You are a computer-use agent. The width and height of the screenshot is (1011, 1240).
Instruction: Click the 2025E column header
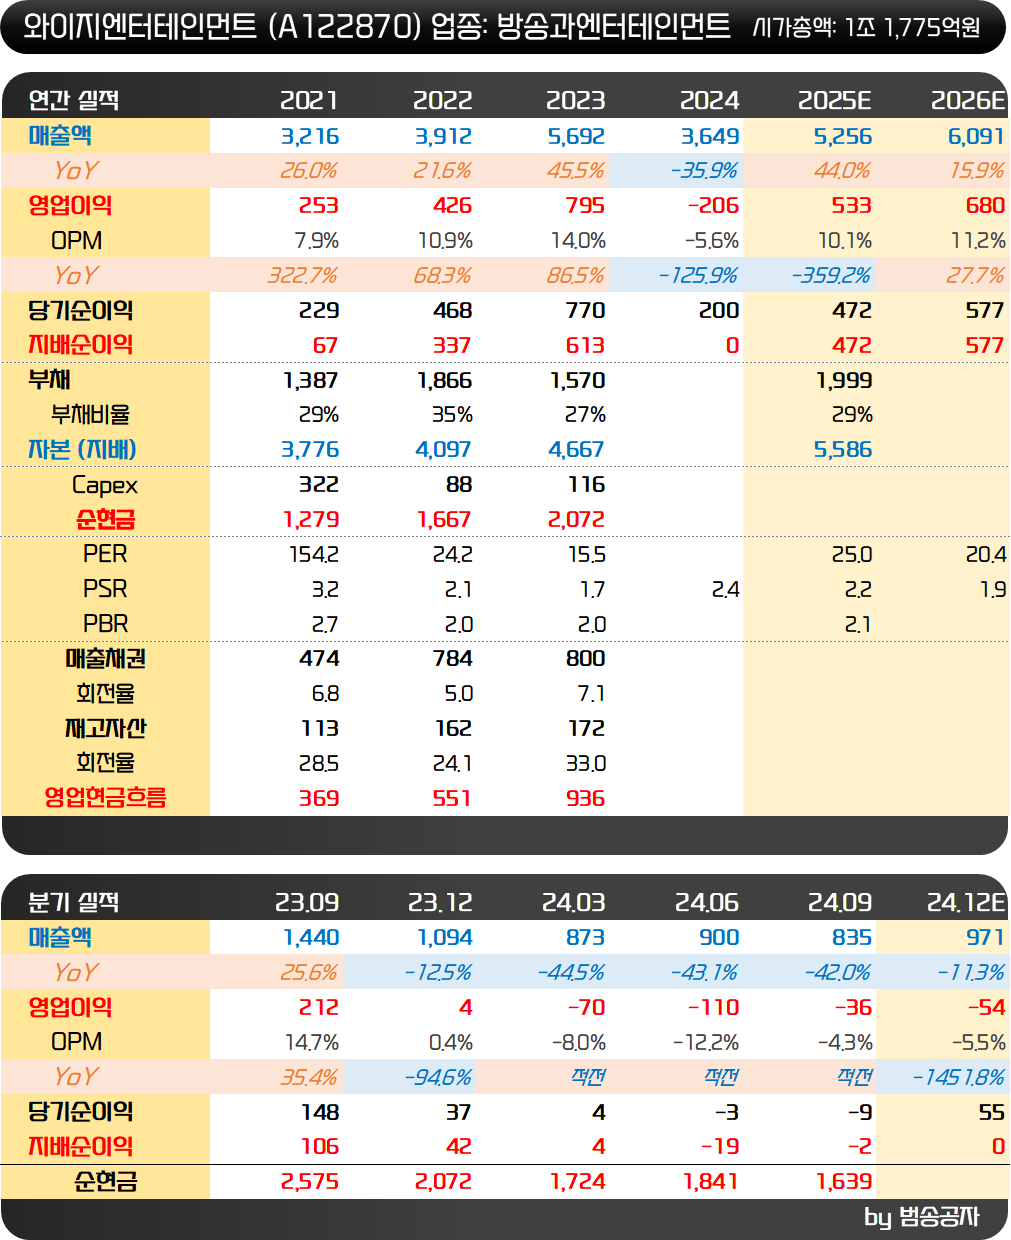tap(835, 100)
